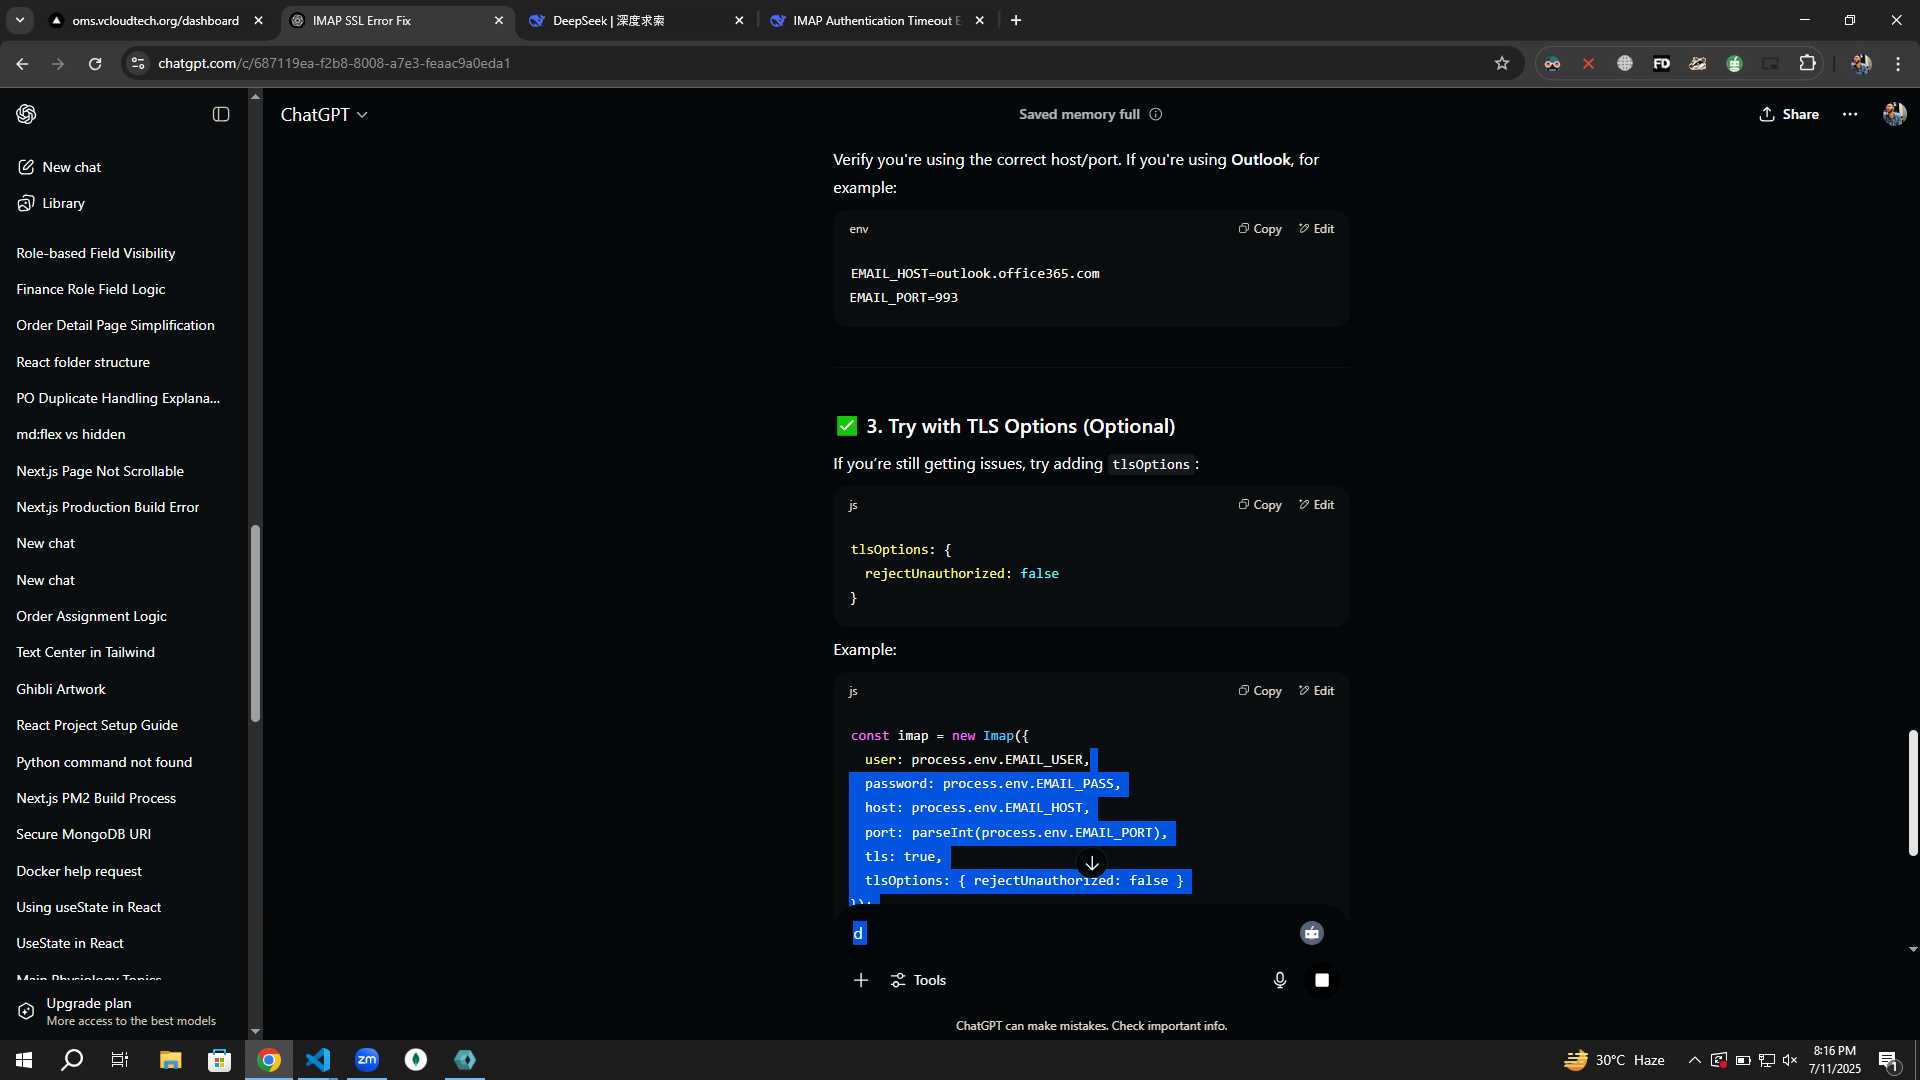
Task: Open Finance Role Field Logic chat
Action: tap(91, 289)
